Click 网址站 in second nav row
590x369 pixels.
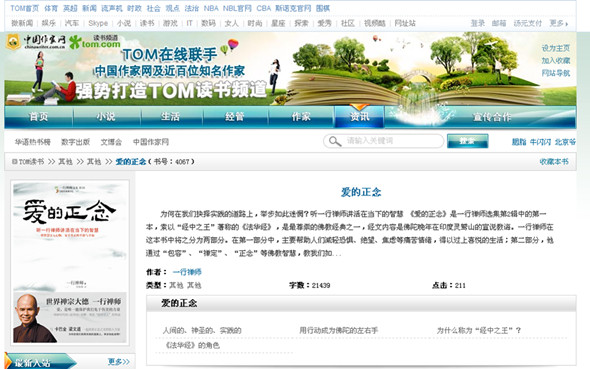point(405,23)
